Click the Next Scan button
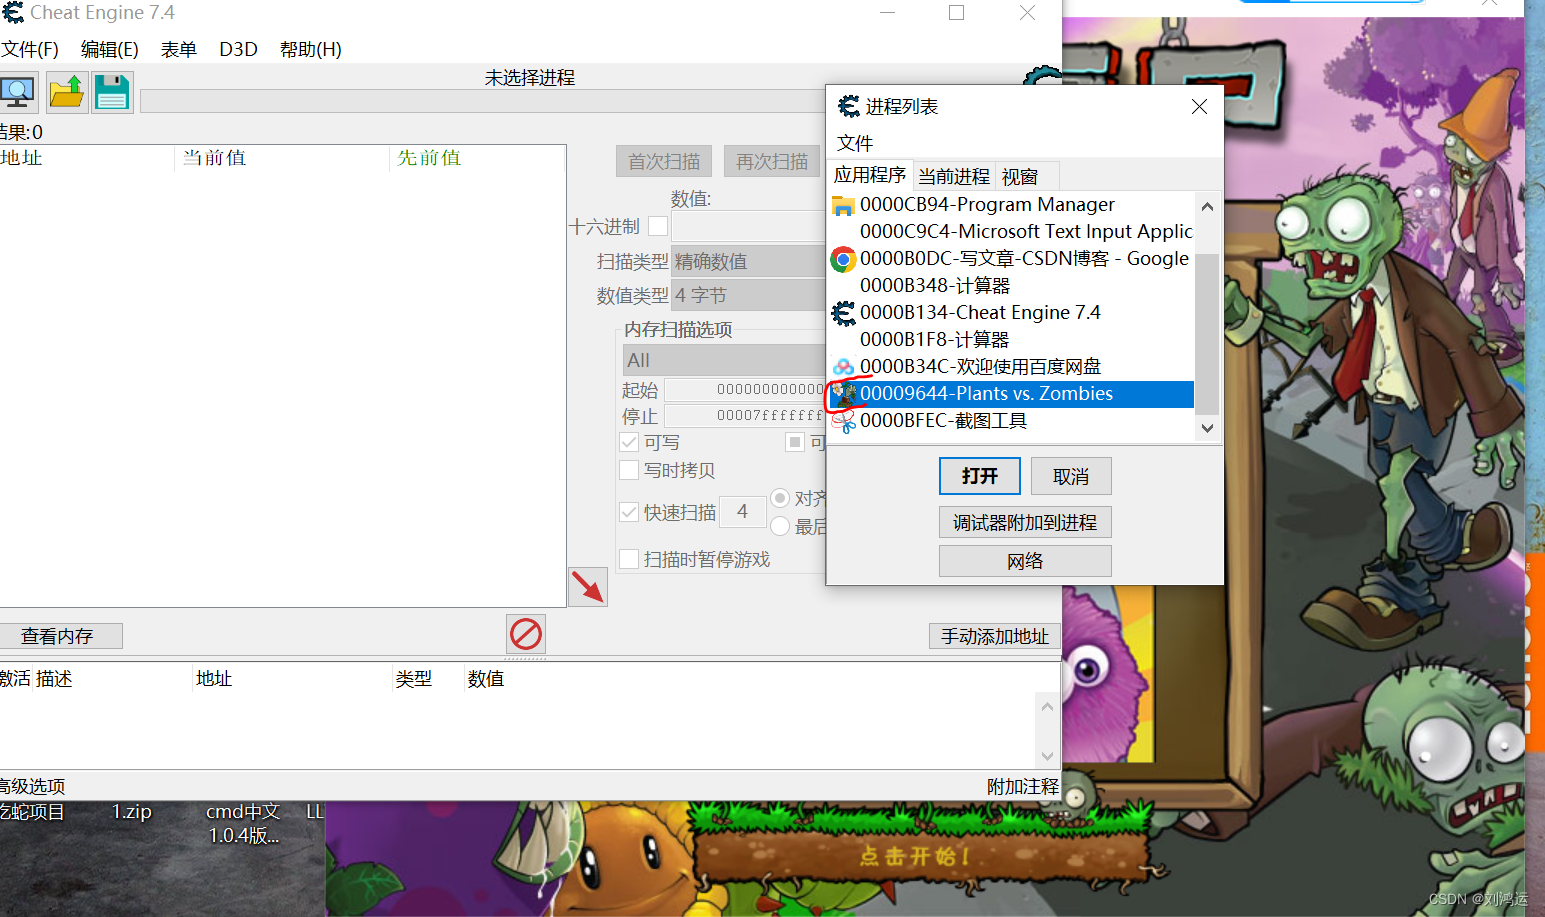Screen dimensions: 1545x917 pos(772,161)
